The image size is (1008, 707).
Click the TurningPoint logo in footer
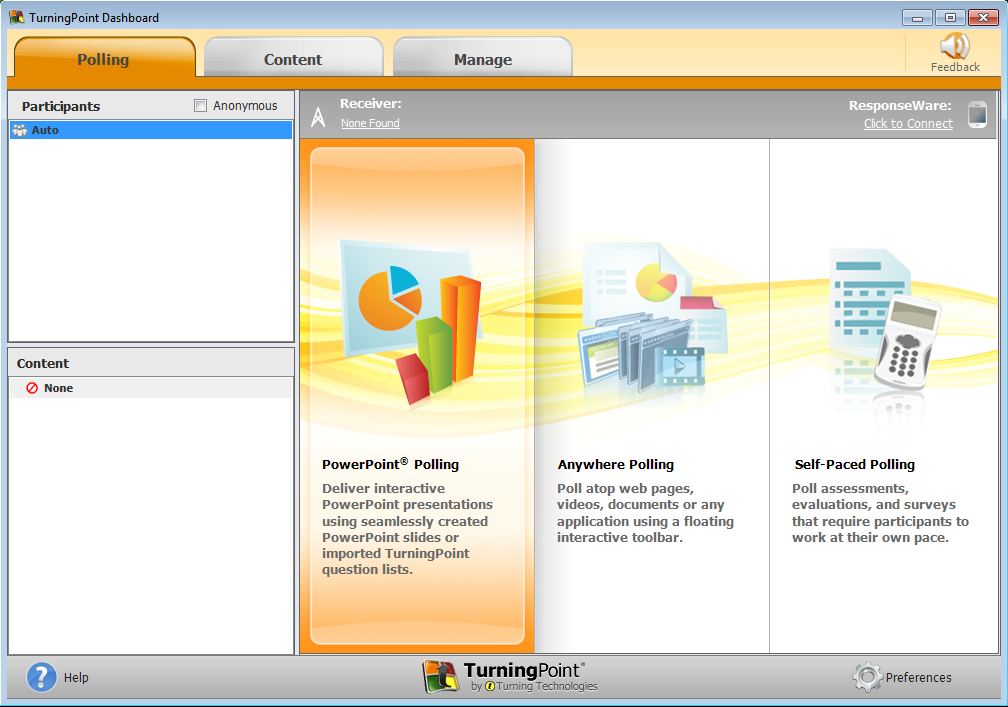coord(510,677)
